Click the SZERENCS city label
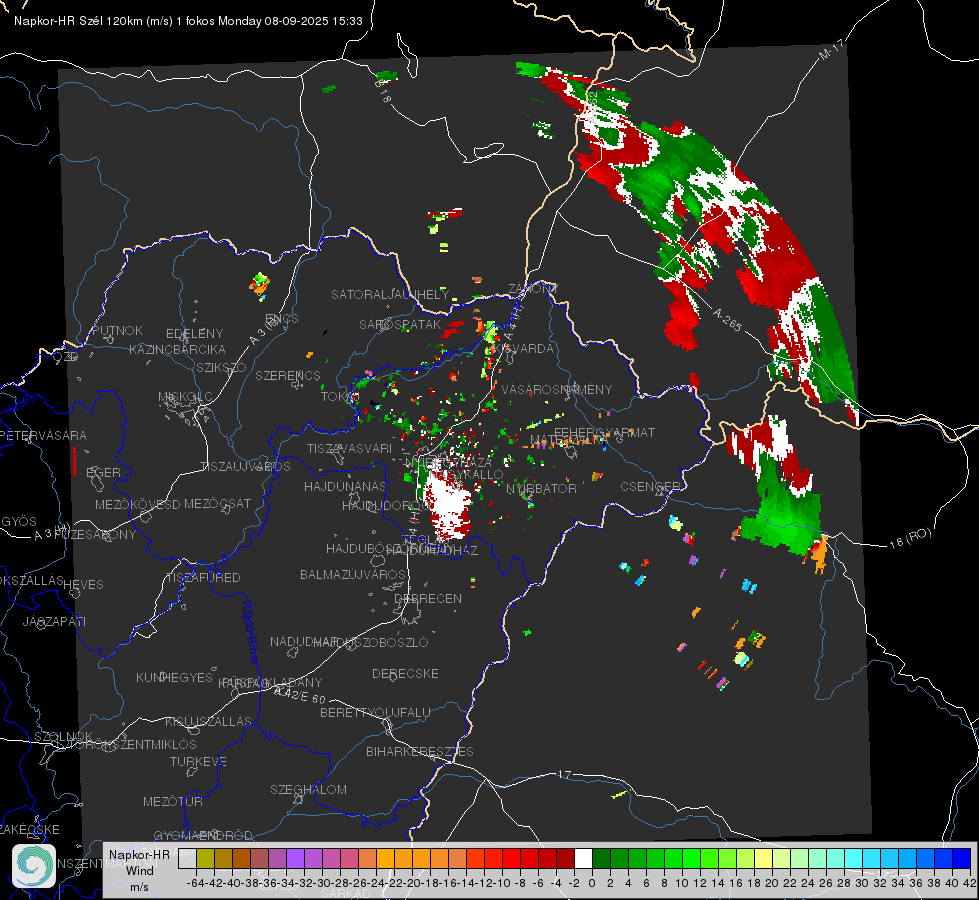 click(x=288, y=375)
